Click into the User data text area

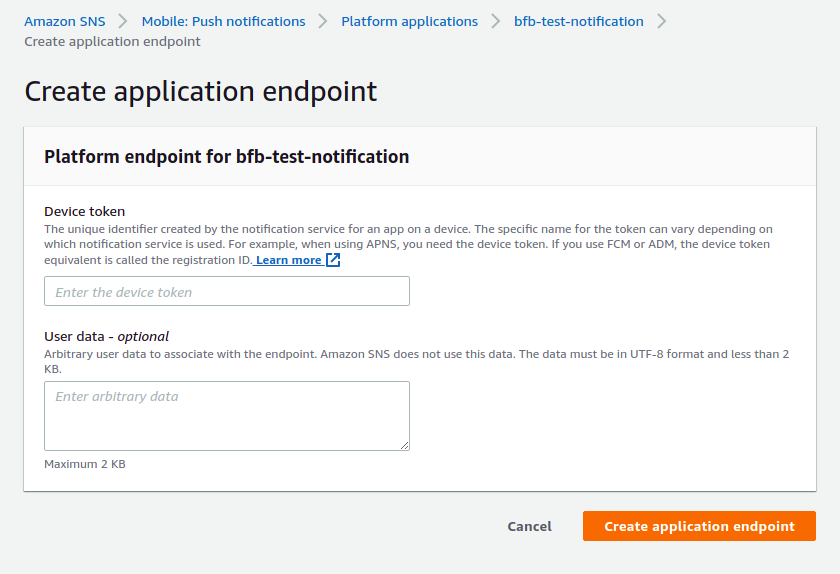tap(227, 416)
